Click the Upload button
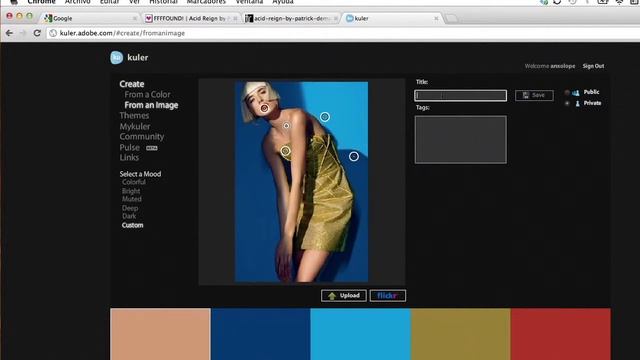The image size is (640, 360). point(344,296)
